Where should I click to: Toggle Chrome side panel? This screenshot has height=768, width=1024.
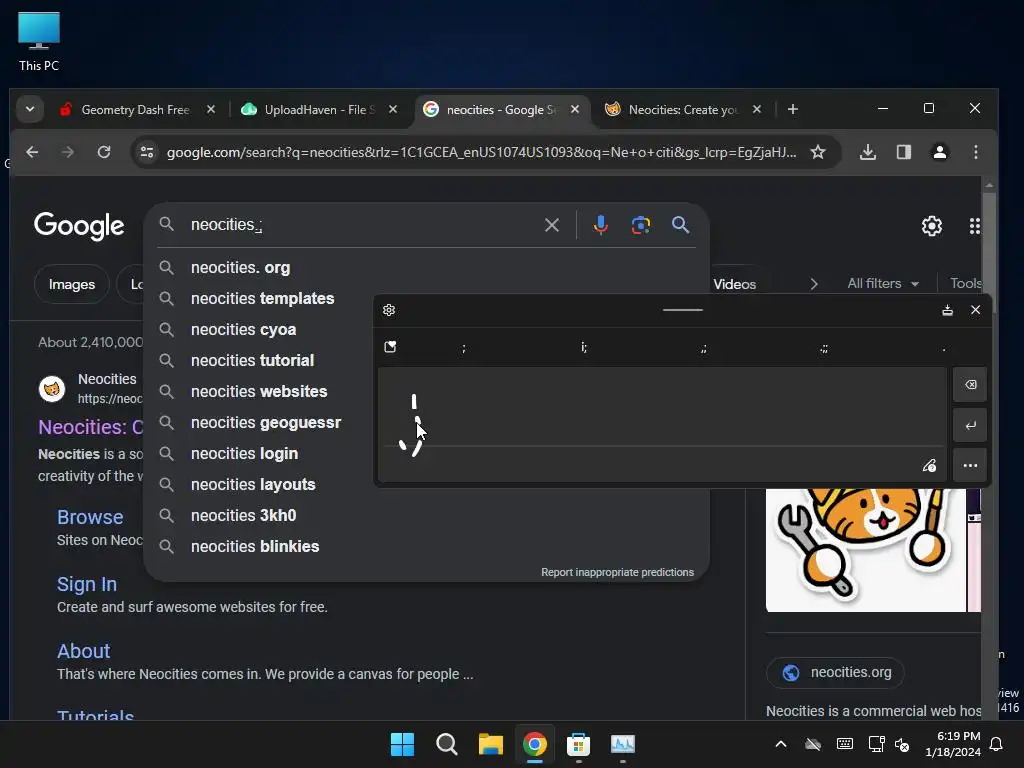tap(904, 152)
